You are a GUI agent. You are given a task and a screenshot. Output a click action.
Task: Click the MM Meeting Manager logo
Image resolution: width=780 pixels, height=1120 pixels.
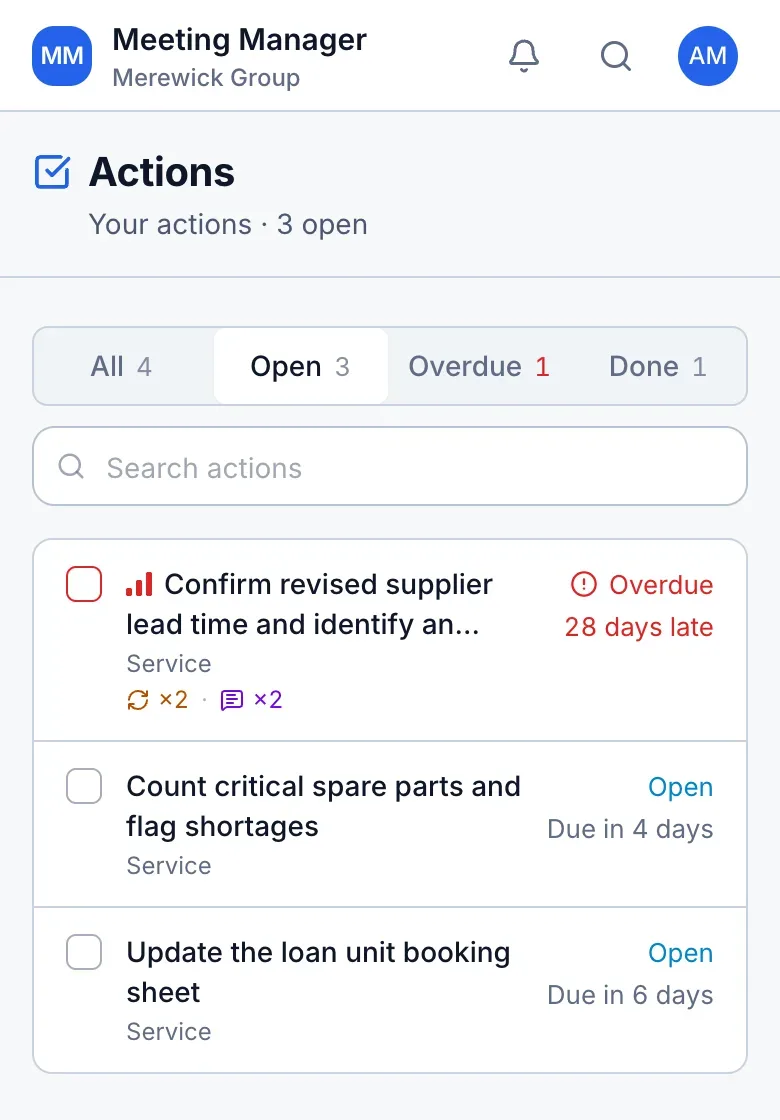(62, 56)
